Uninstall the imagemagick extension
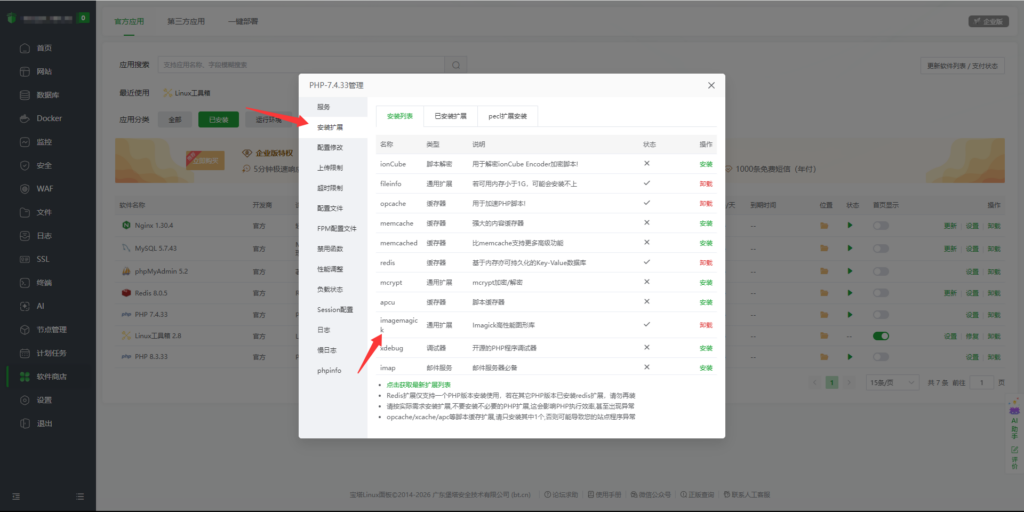 coord(706,325)
